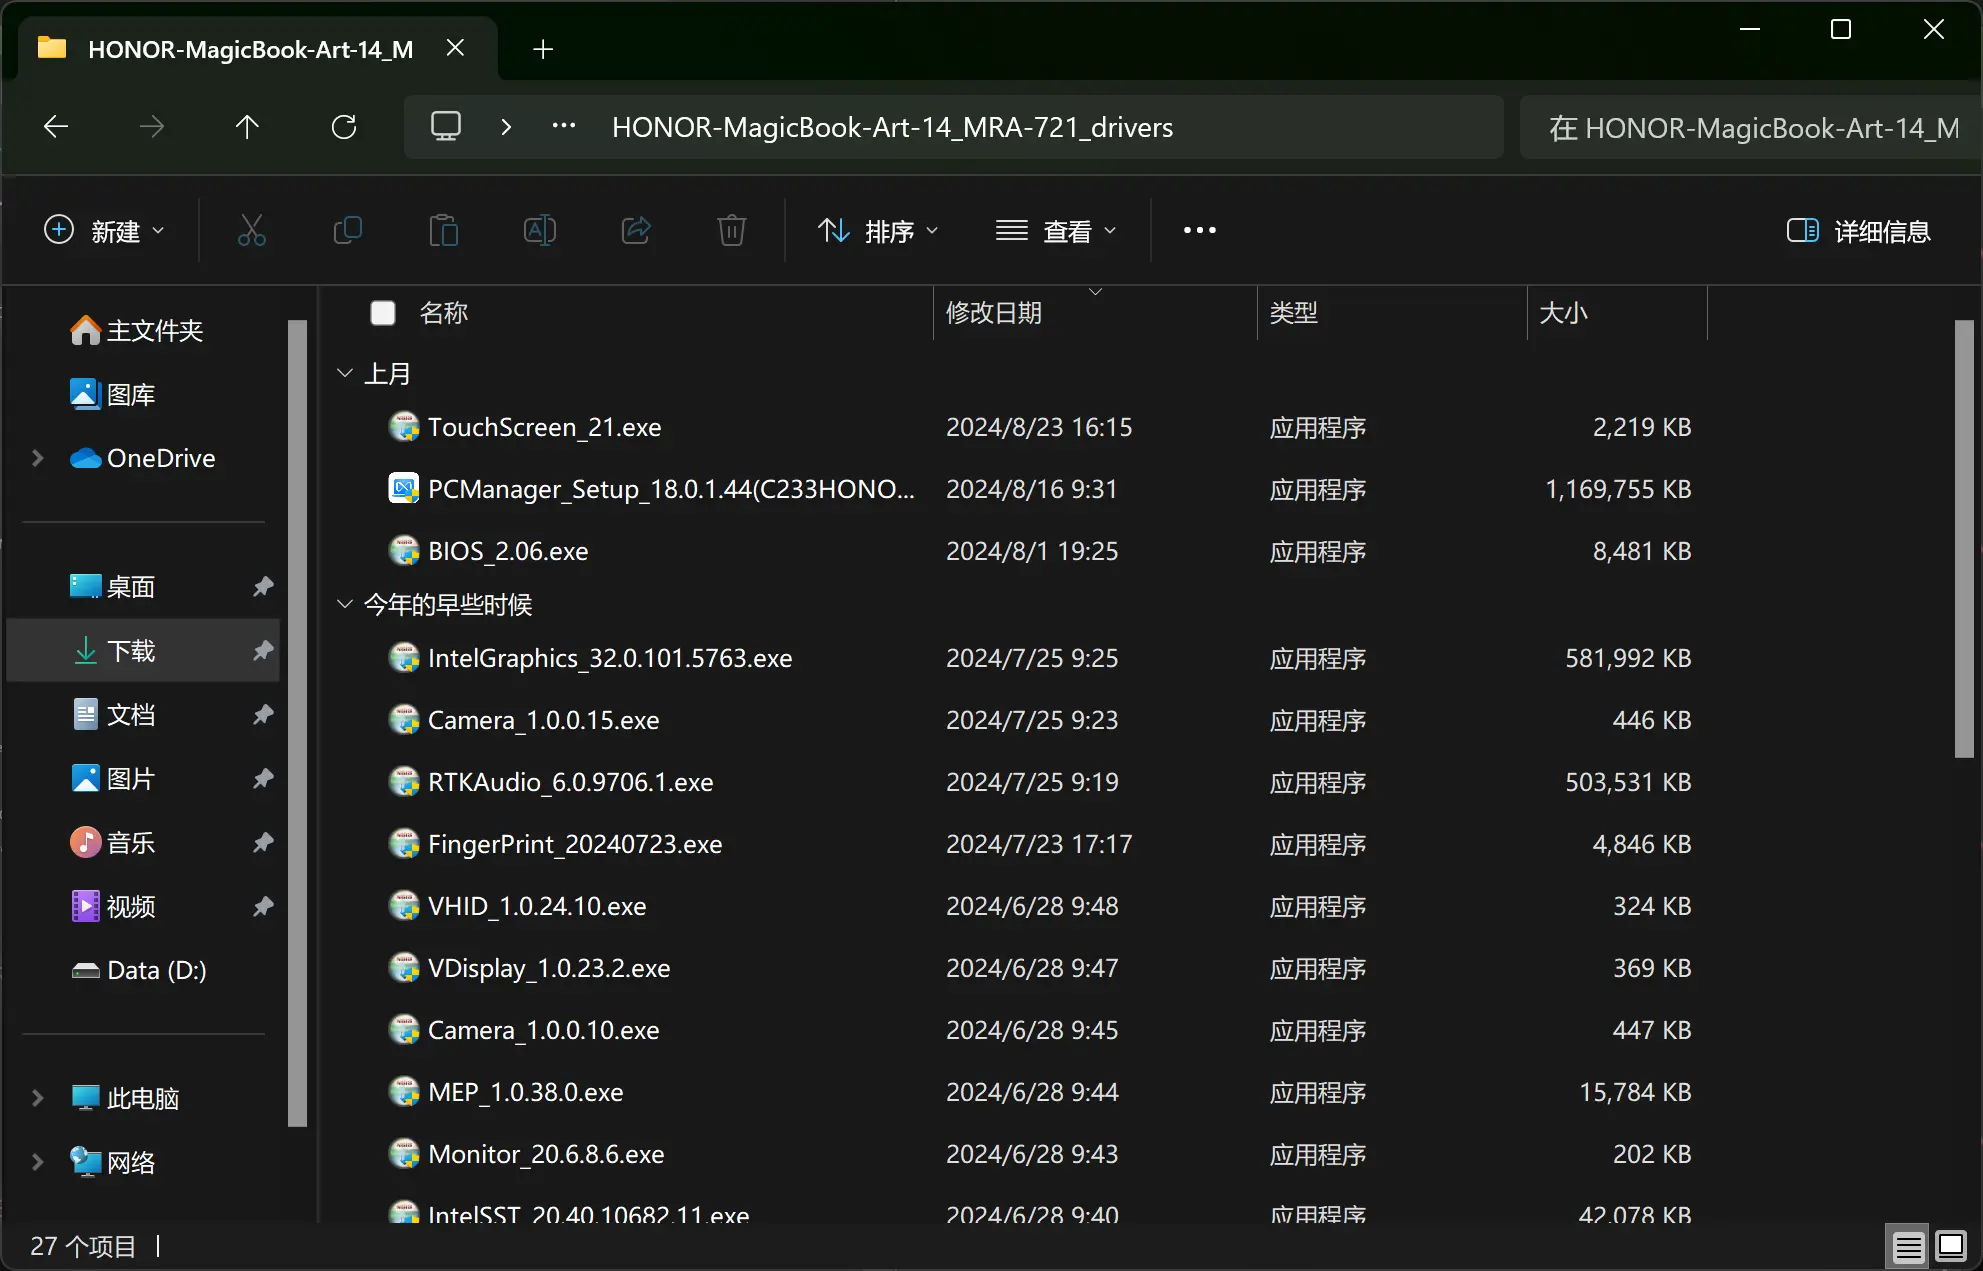The width and height of the screenshot is (1983, 1271).
Task: Sort by 名称 column header
Action: [444, 313]
